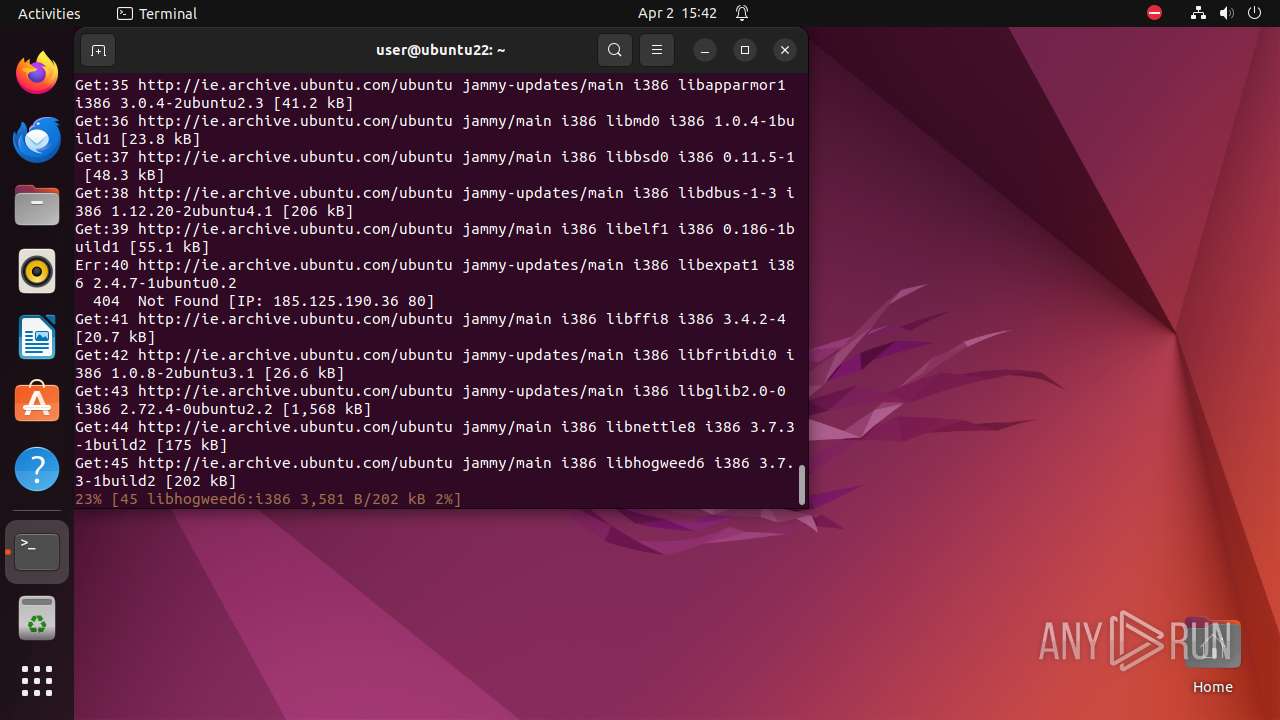The image size is (1280, 720).
Task: Open the clock and calendar panel
Action: pyautogui.click(x=677, y=13)
